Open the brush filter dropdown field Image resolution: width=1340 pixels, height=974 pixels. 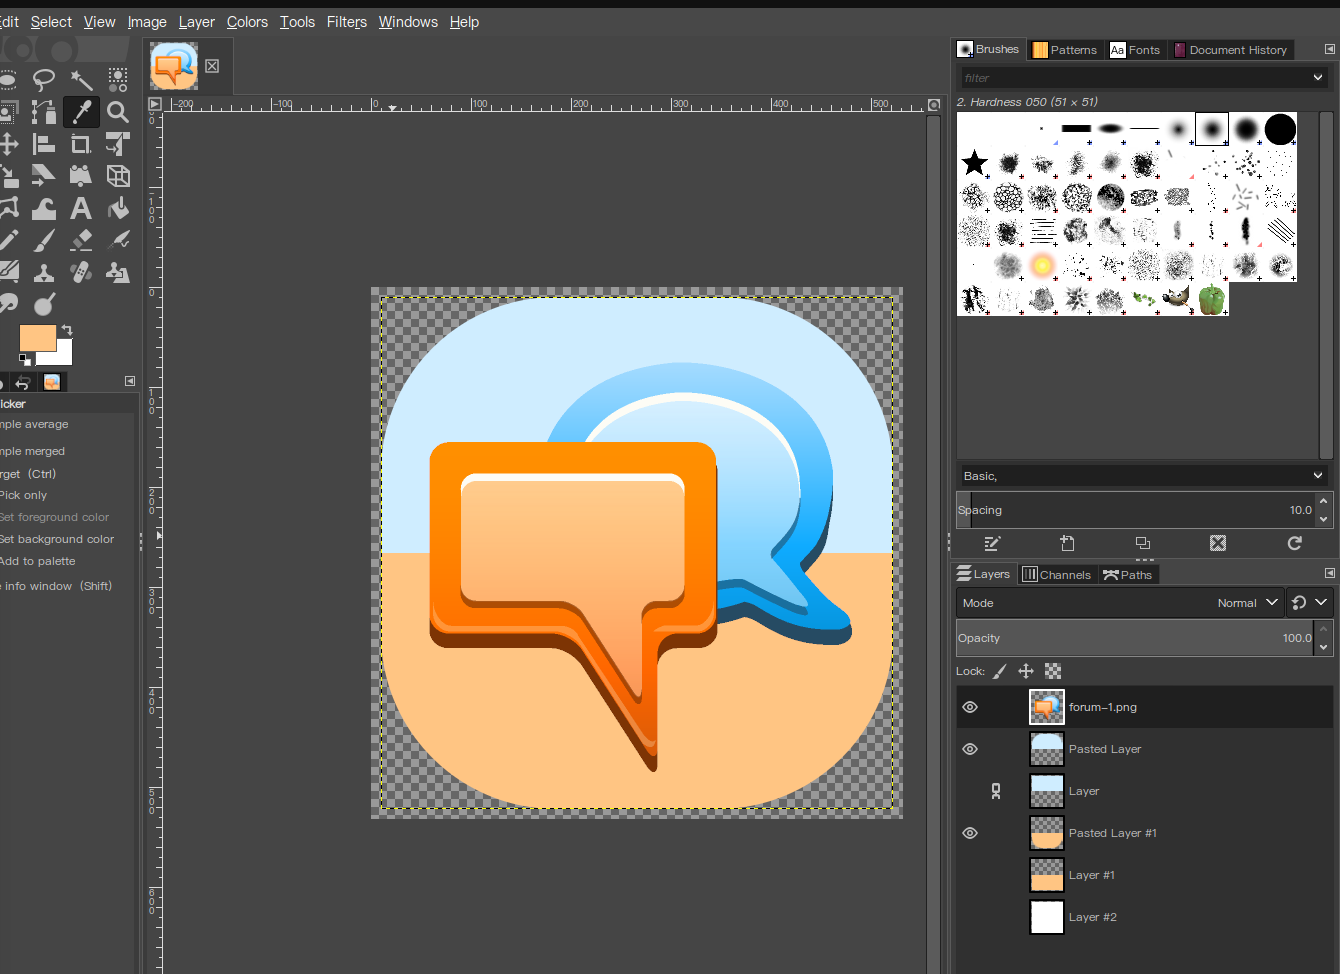click(1143, 77)
